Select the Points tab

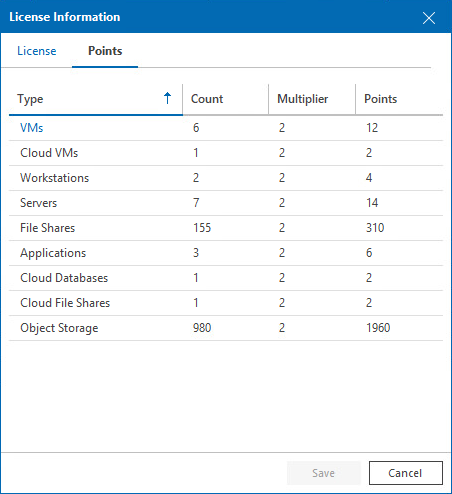pos(105,51)
